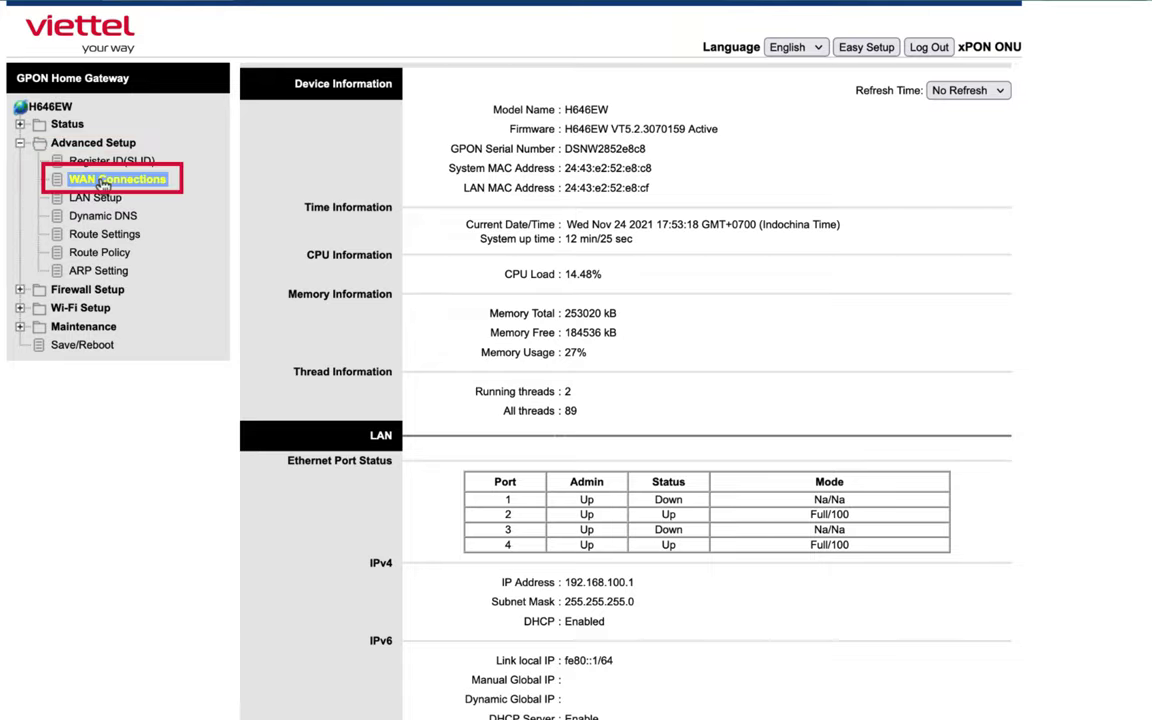Open the Refresh Time dropdown
Viewport: 1152px width, 720px height.
click(x=968, y=90)
